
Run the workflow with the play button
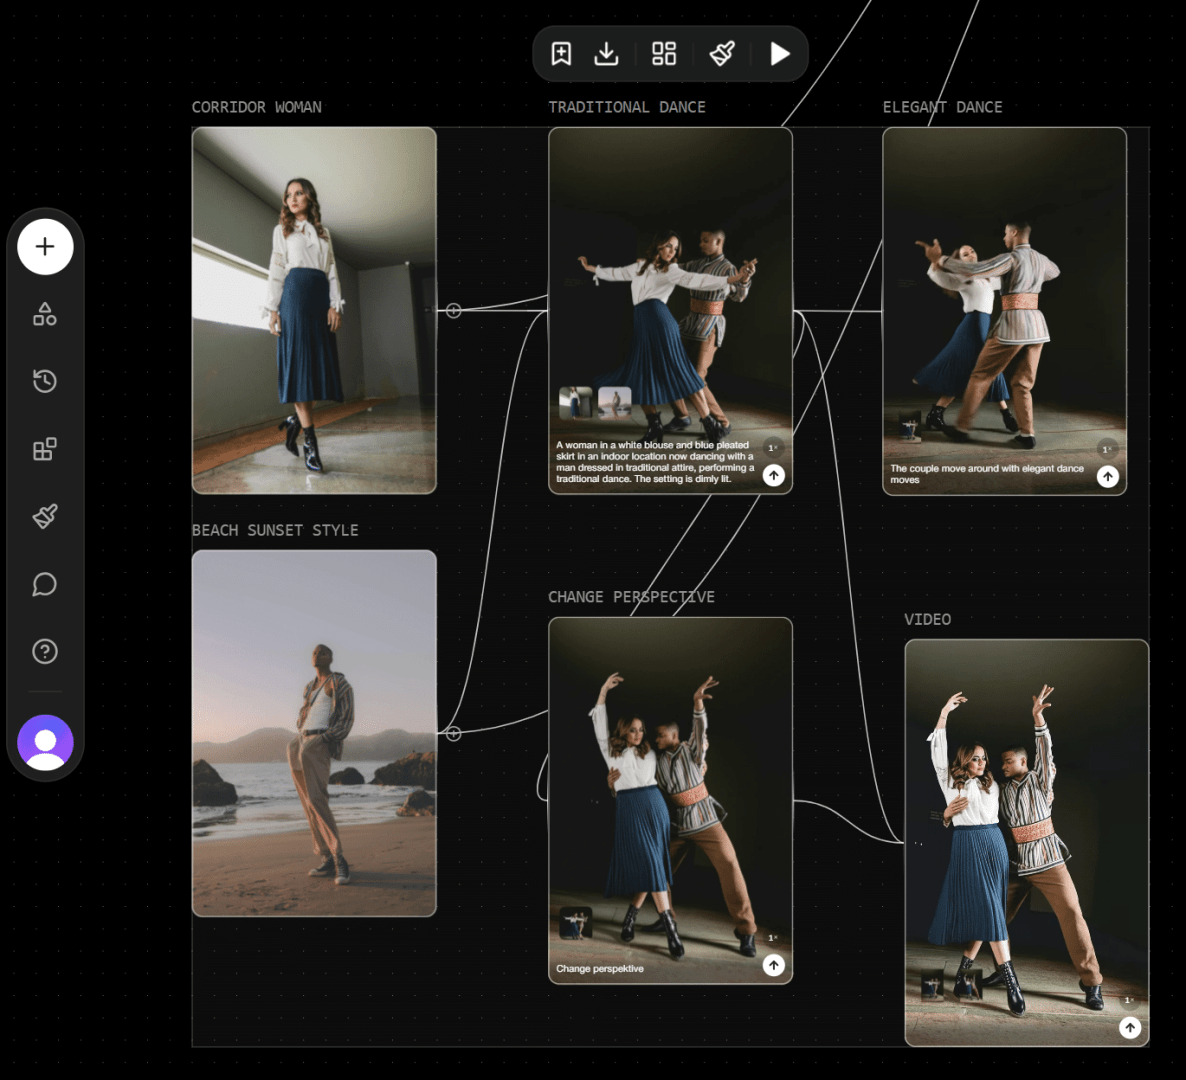[x=779, y=54]
